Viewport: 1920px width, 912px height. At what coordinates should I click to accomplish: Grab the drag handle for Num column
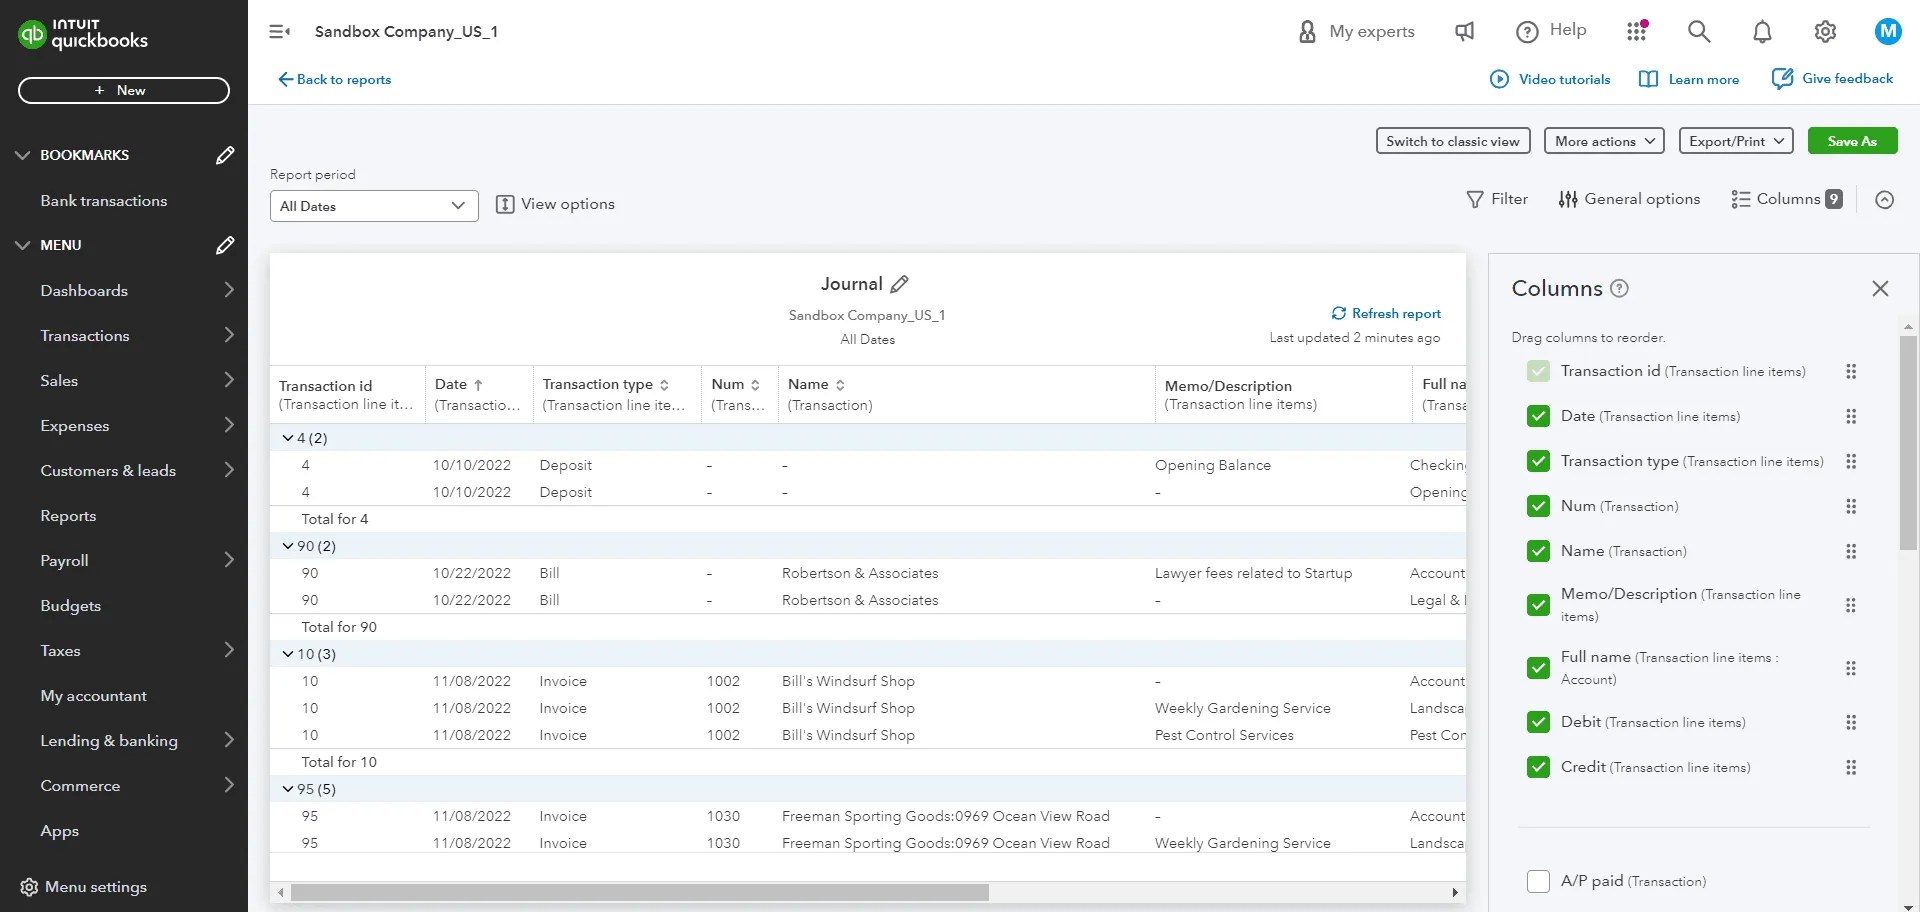pyautogui.click(x=1851, y=506)
